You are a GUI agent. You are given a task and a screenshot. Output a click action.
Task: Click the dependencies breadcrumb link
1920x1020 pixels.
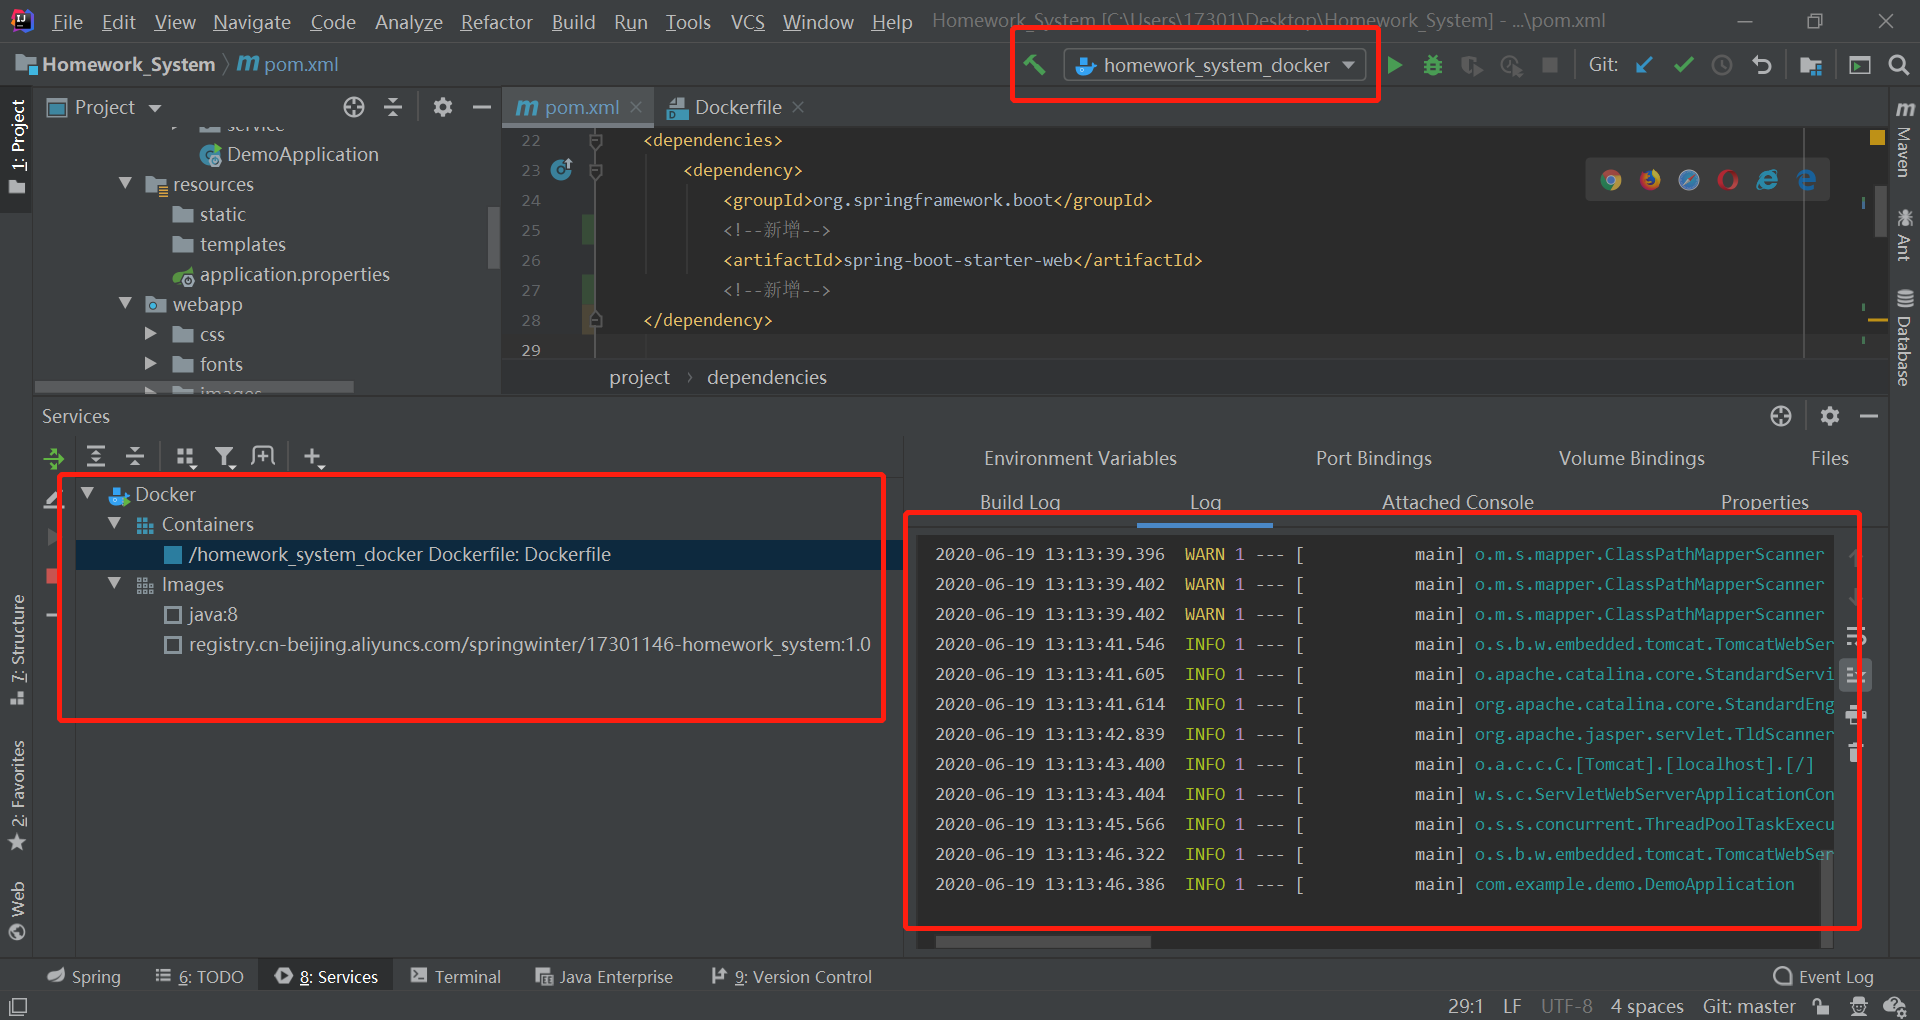click(767, 377)
